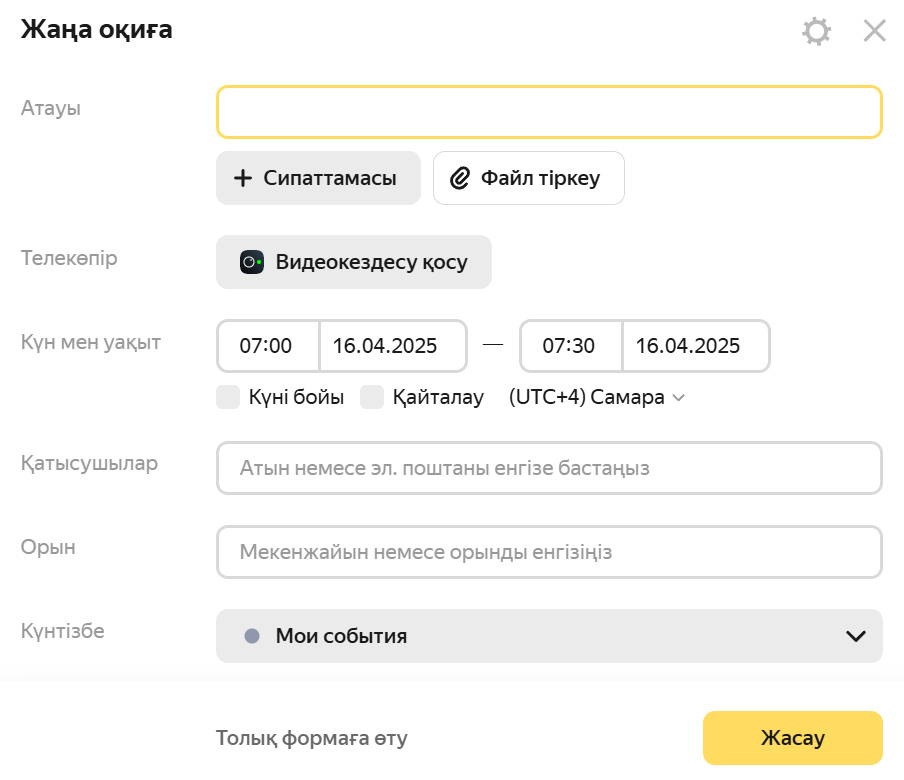Open the (UTC+4) Самара timezone dropdown
This screenshot has height=780, width=904.
pyautogui.click(x=596, y=397)
